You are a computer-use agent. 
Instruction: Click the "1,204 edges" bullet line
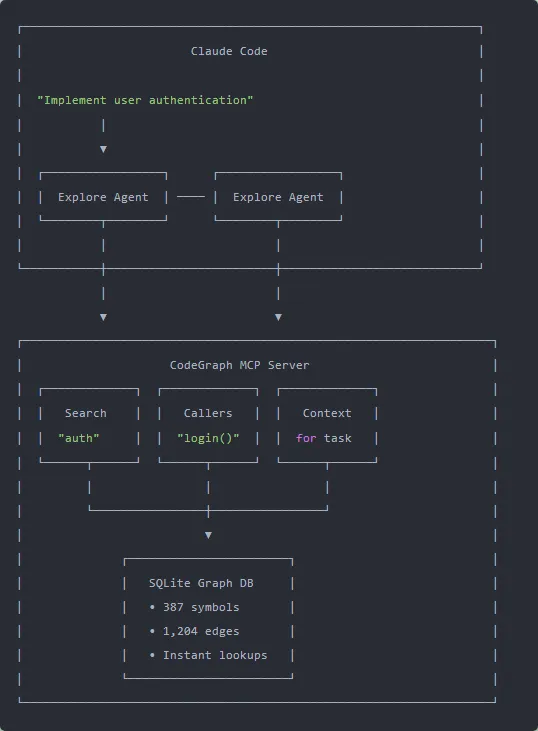pyautogui.click(x=194, y=631)
